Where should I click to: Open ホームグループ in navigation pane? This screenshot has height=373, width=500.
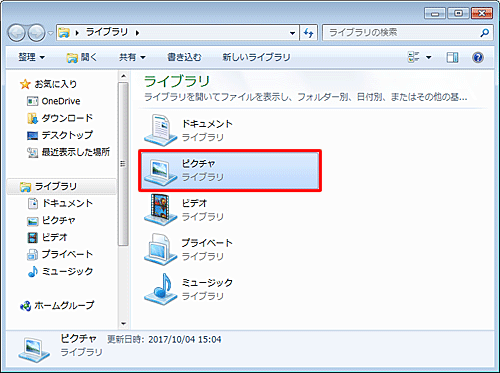point(64,305)
